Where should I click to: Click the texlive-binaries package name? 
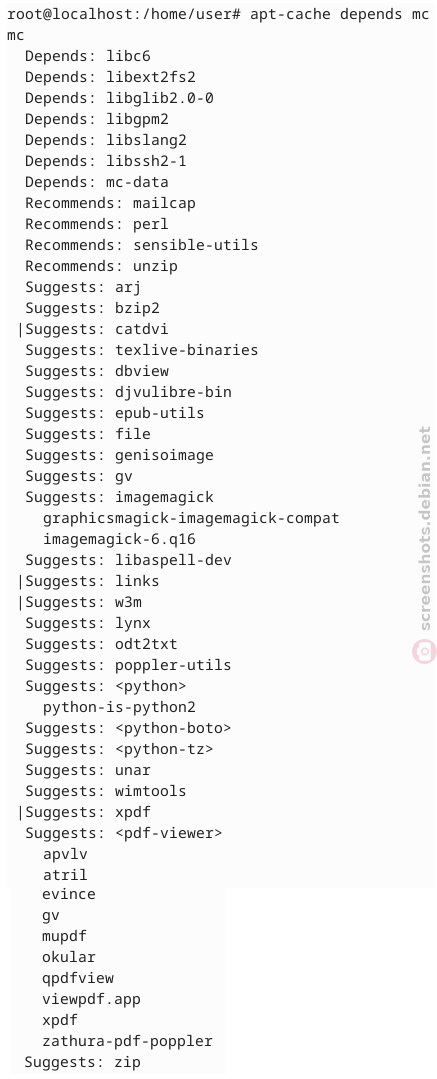click(x=186, y=350)
